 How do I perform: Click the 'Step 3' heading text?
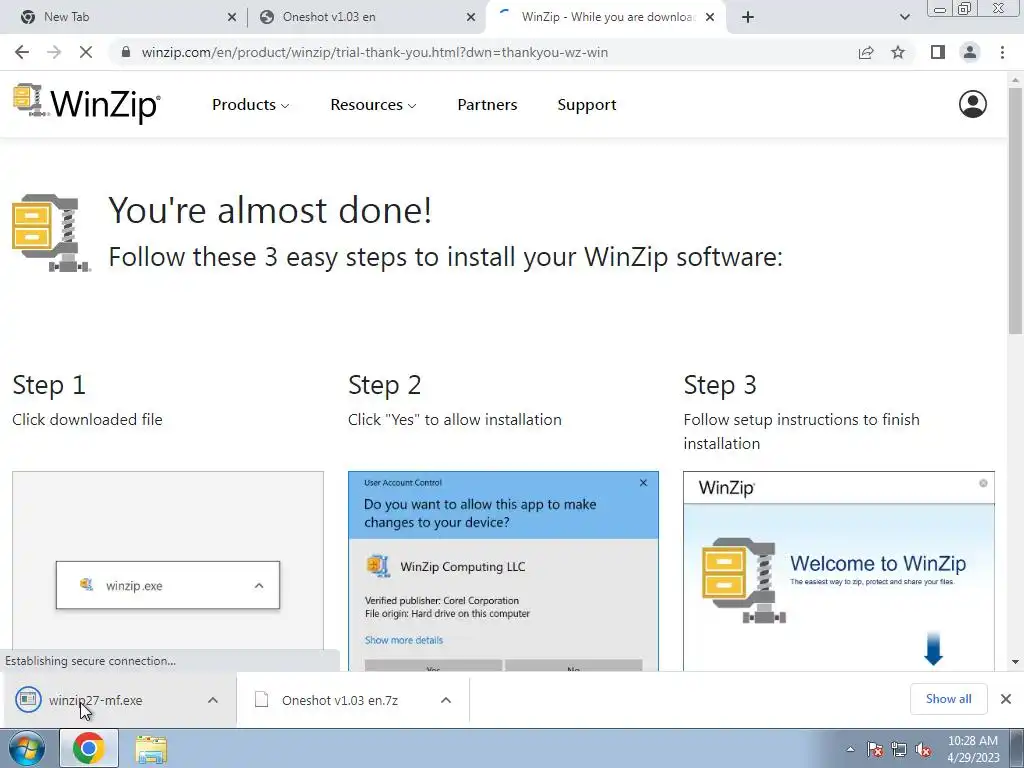pos(720,385)
